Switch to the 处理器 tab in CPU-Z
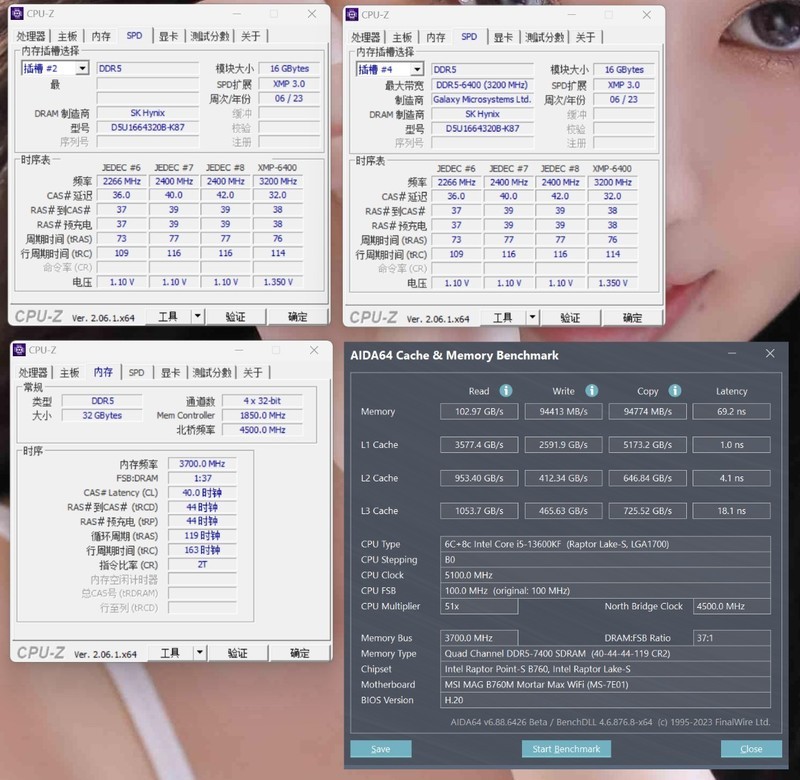The image size is (800, 780). 31,36
